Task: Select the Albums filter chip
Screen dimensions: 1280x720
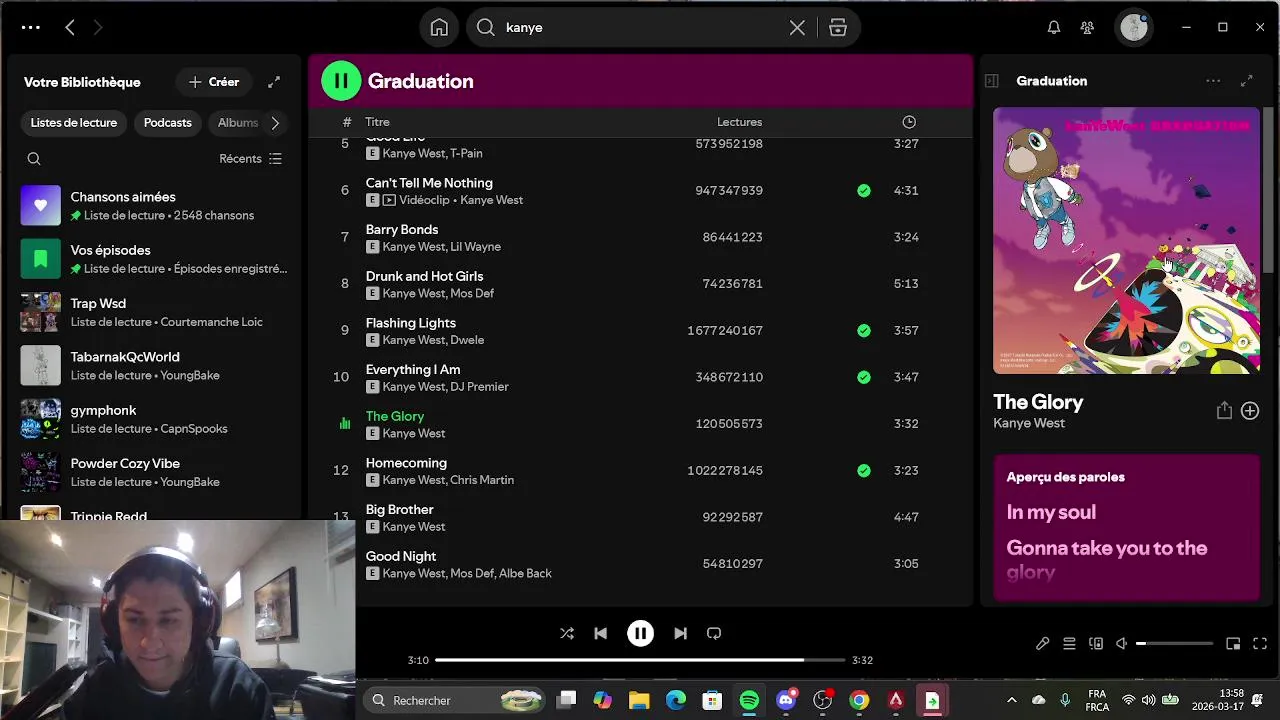Action: pyautogui.click(x=238, y=123)
